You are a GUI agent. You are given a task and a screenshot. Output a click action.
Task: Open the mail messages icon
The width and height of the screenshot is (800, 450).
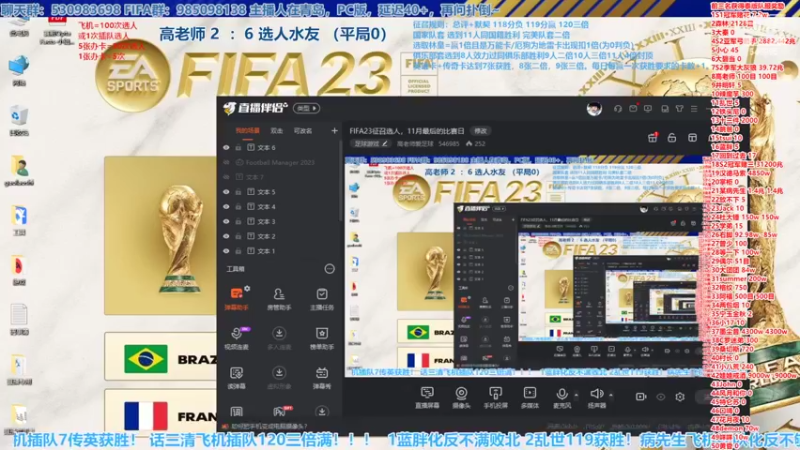pyautogui.click(x=633, y=109)
